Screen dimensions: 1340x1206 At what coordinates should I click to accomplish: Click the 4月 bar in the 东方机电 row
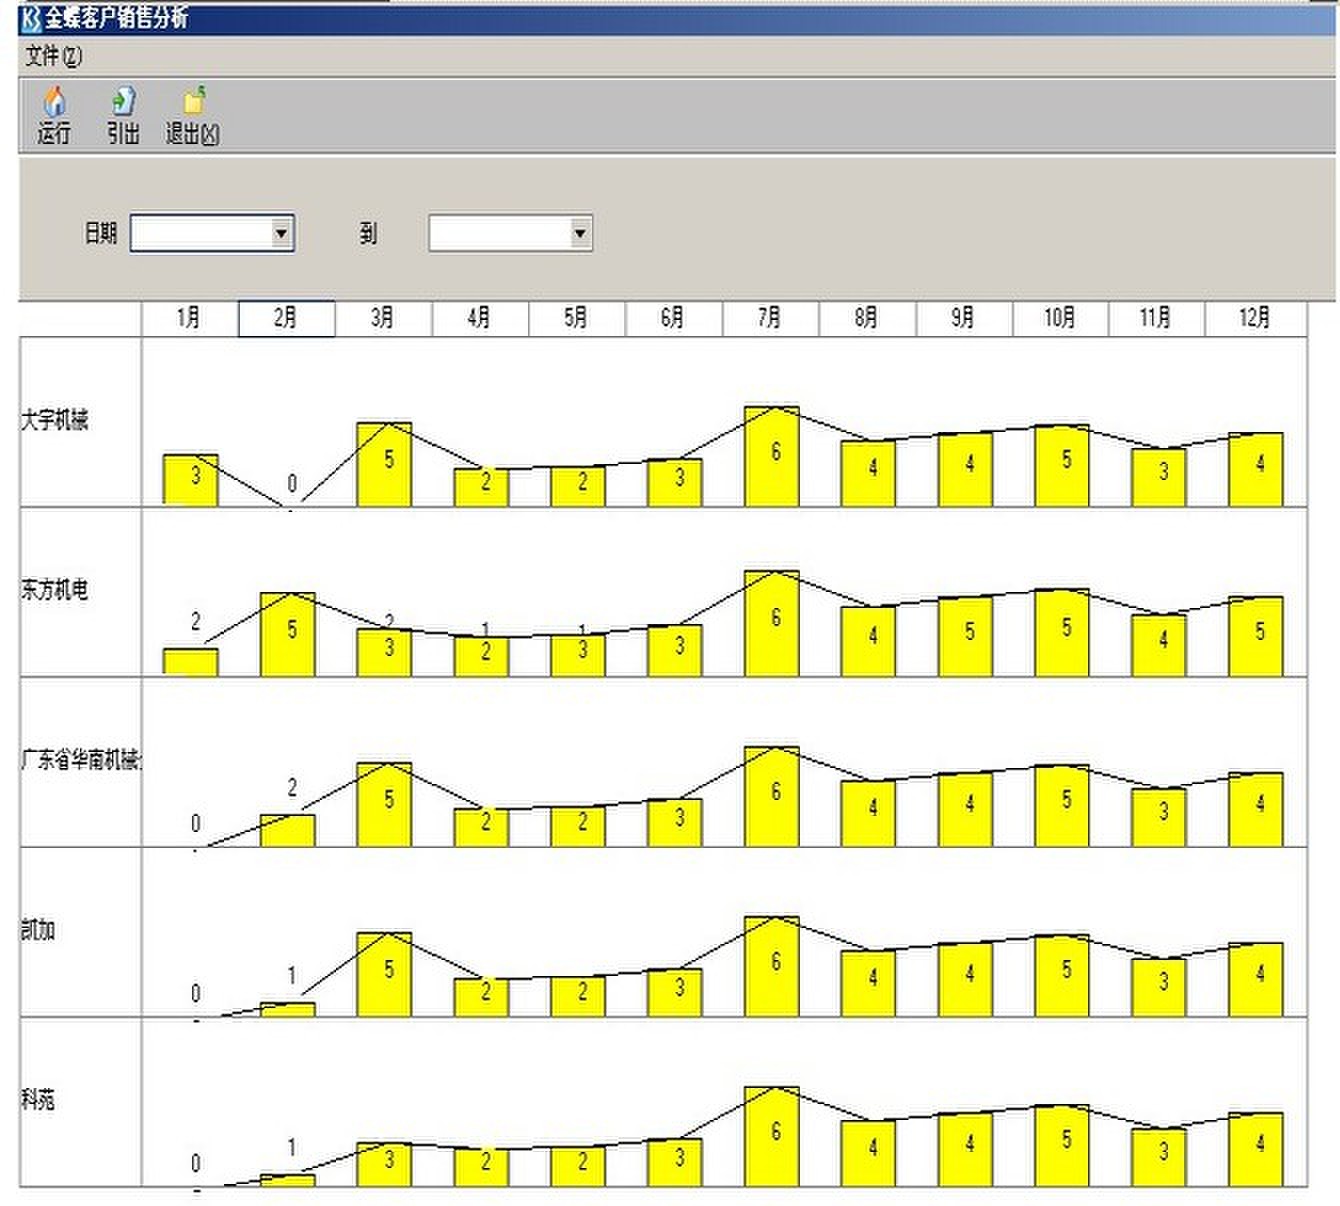pyautogui.click(x=481, y=656)
